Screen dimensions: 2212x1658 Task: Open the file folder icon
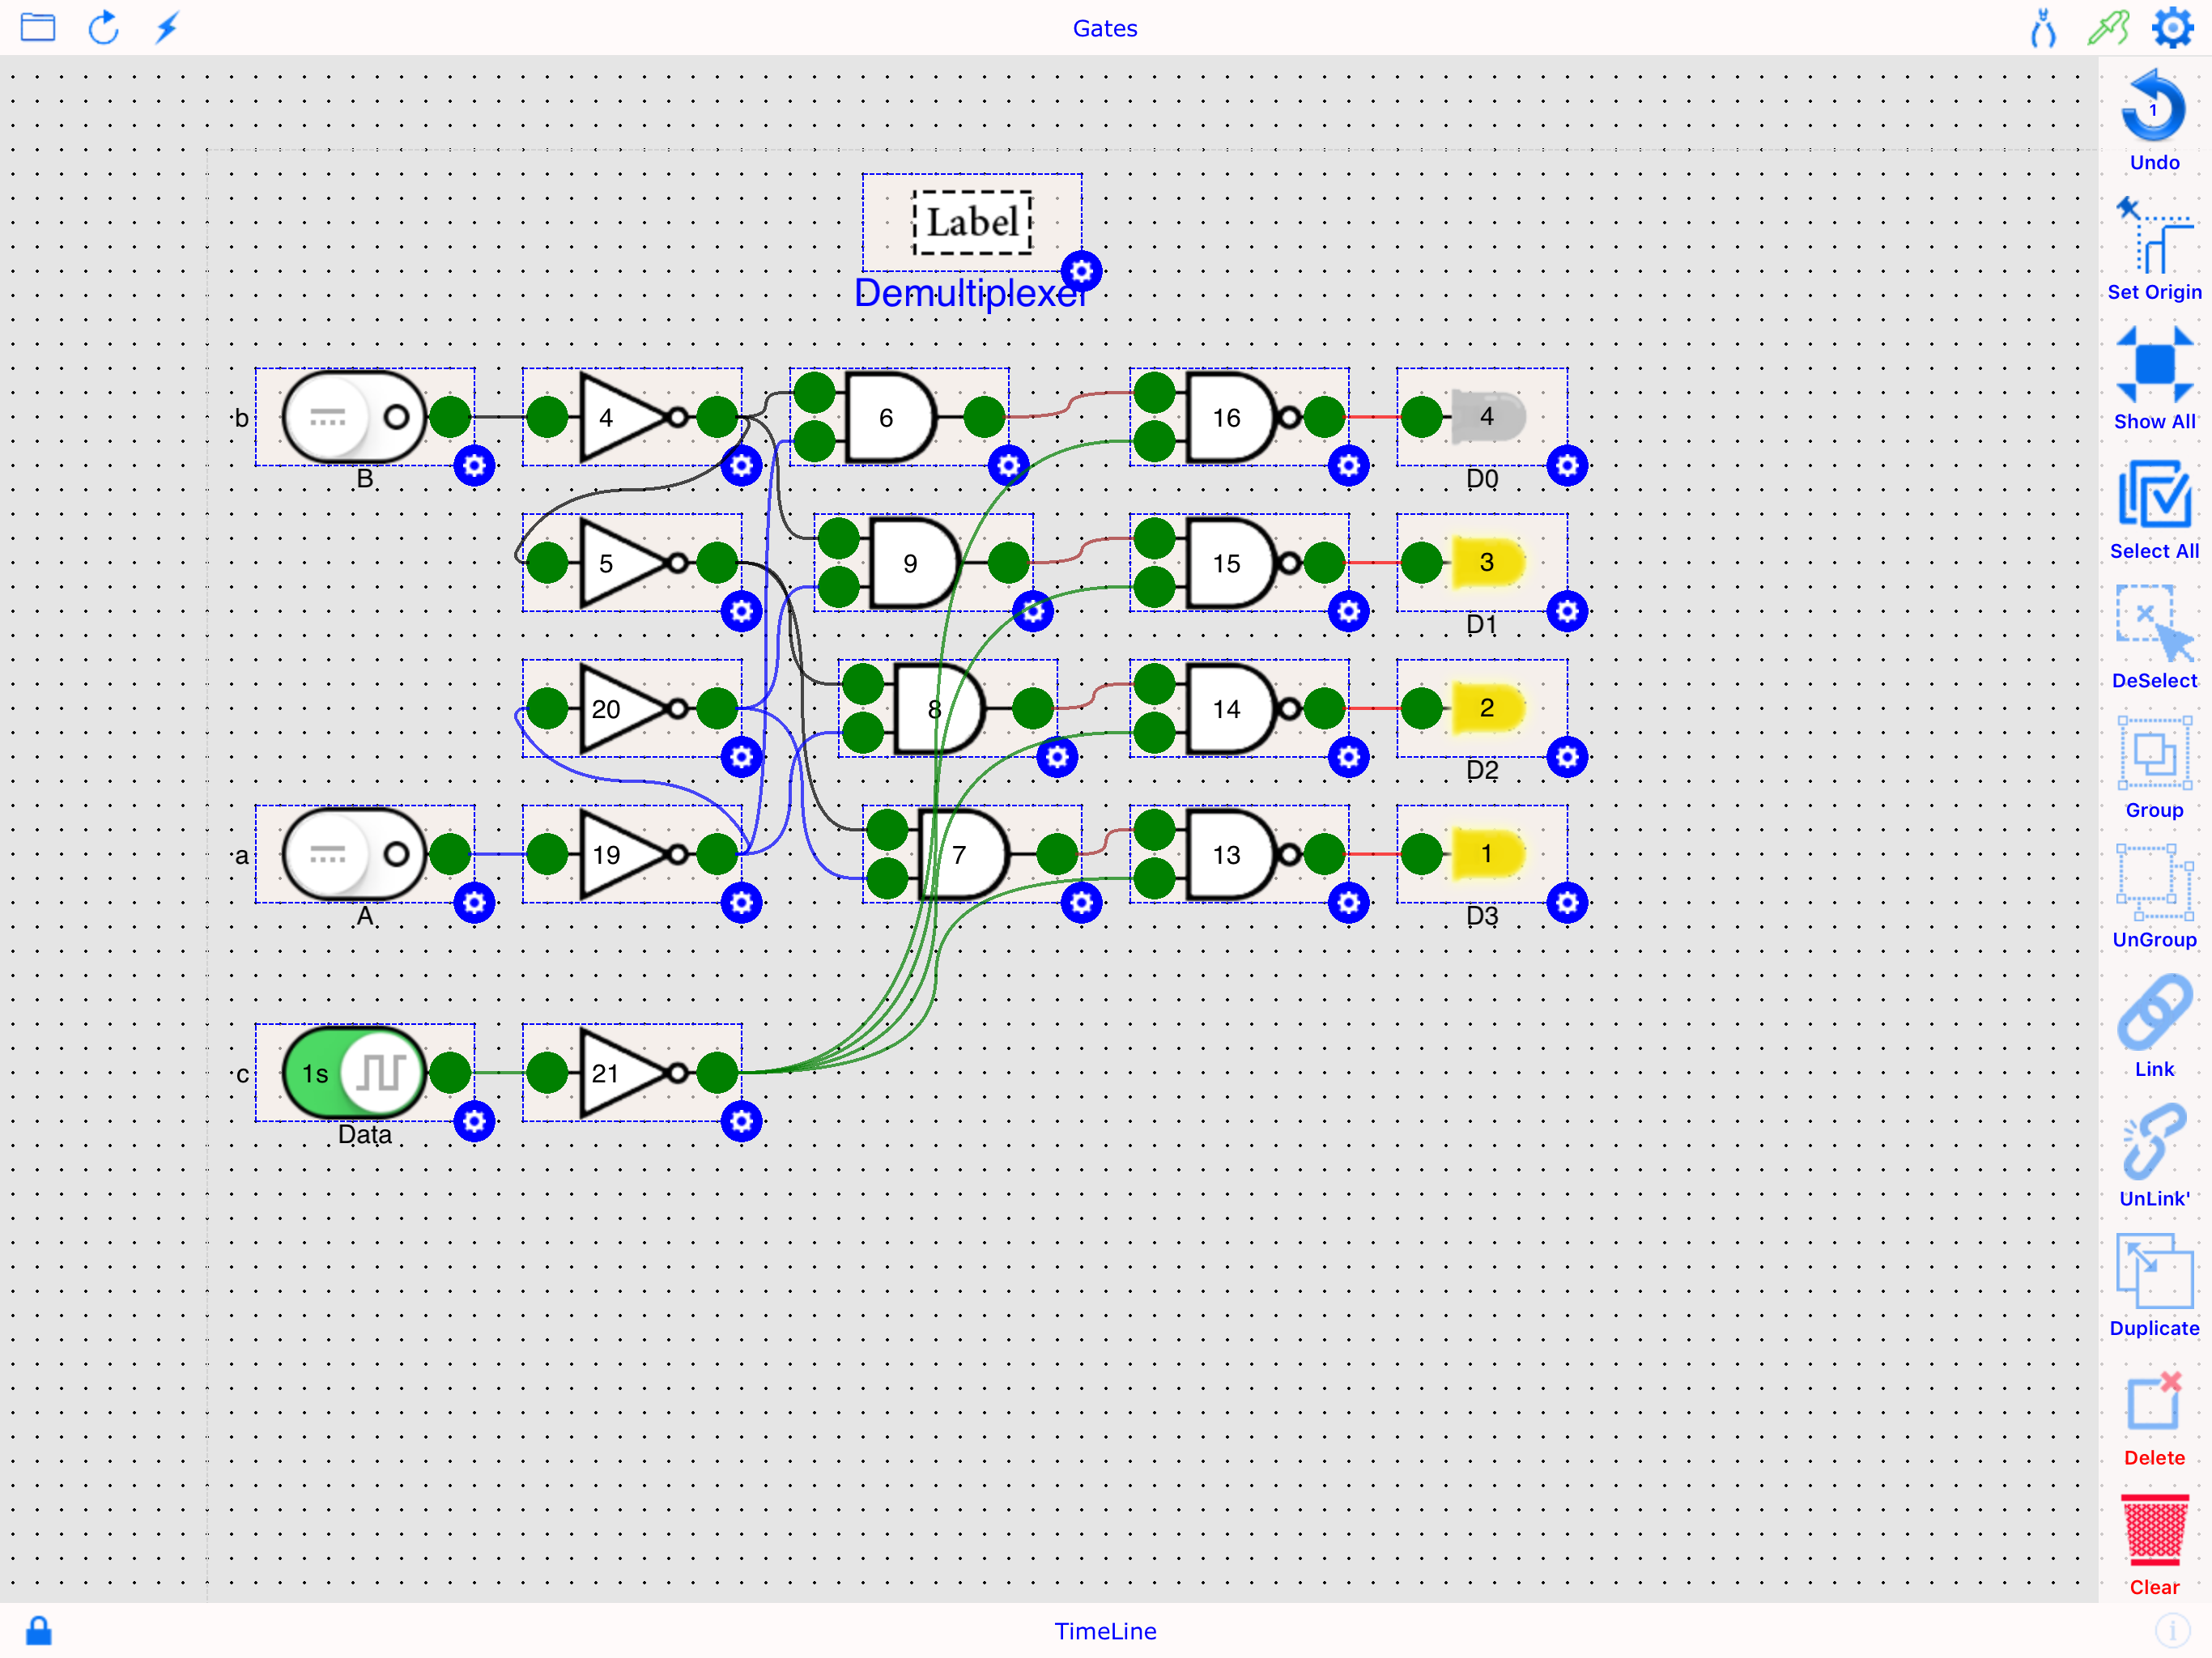38,27
